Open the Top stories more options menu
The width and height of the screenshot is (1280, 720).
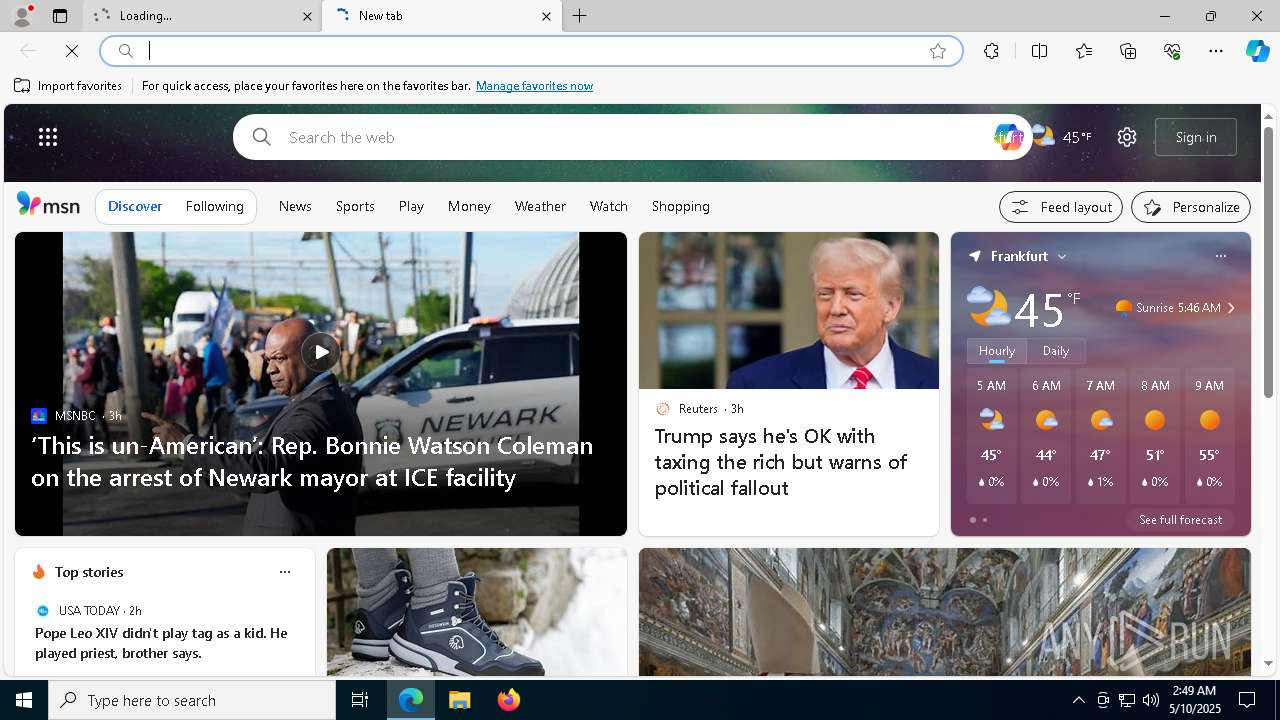click(285, 572)
